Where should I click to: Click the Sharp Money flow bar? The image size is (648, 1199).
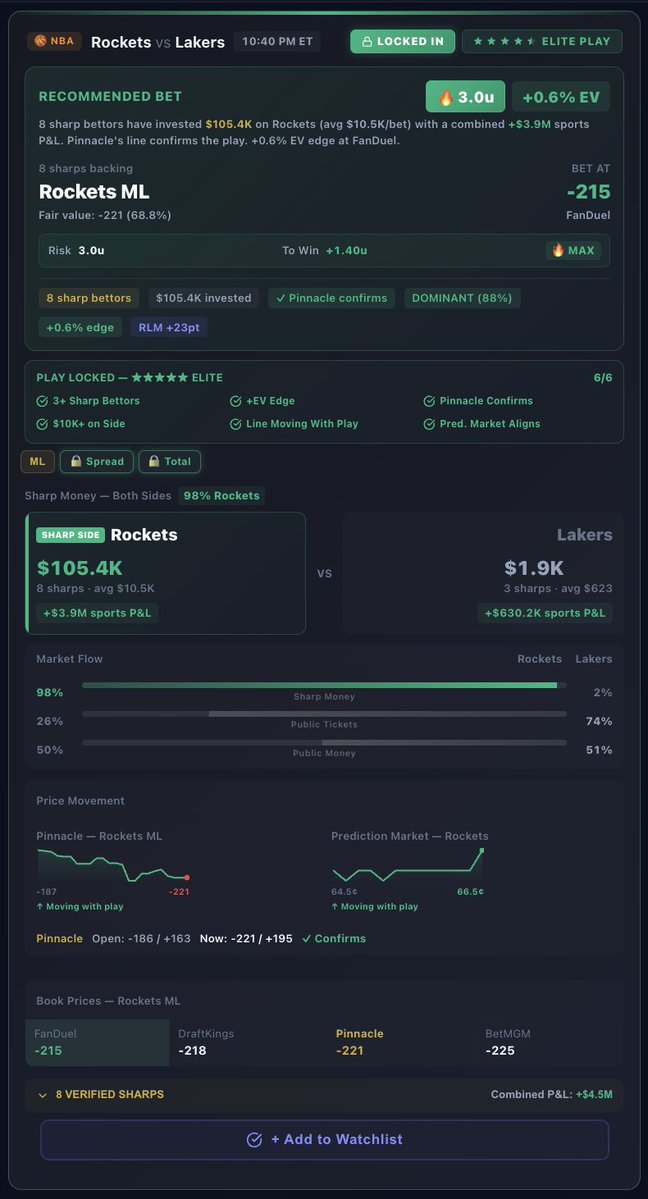324,685
